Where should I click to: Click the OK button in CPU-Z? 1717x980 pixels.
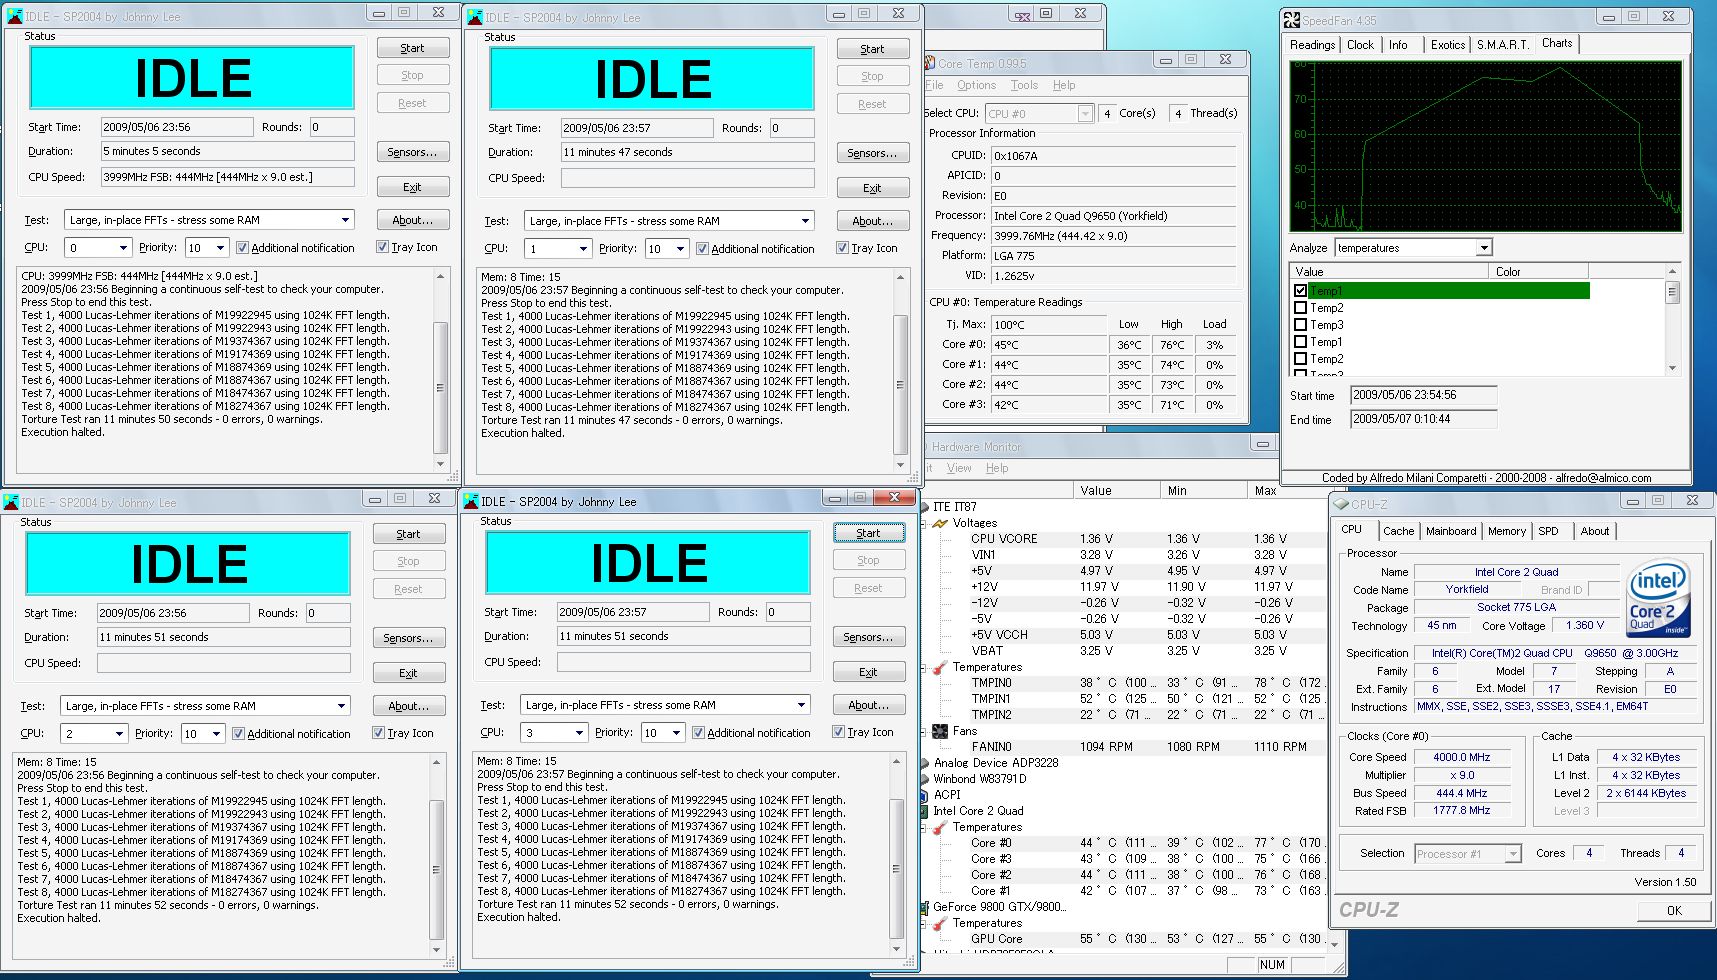(1674, 911)
